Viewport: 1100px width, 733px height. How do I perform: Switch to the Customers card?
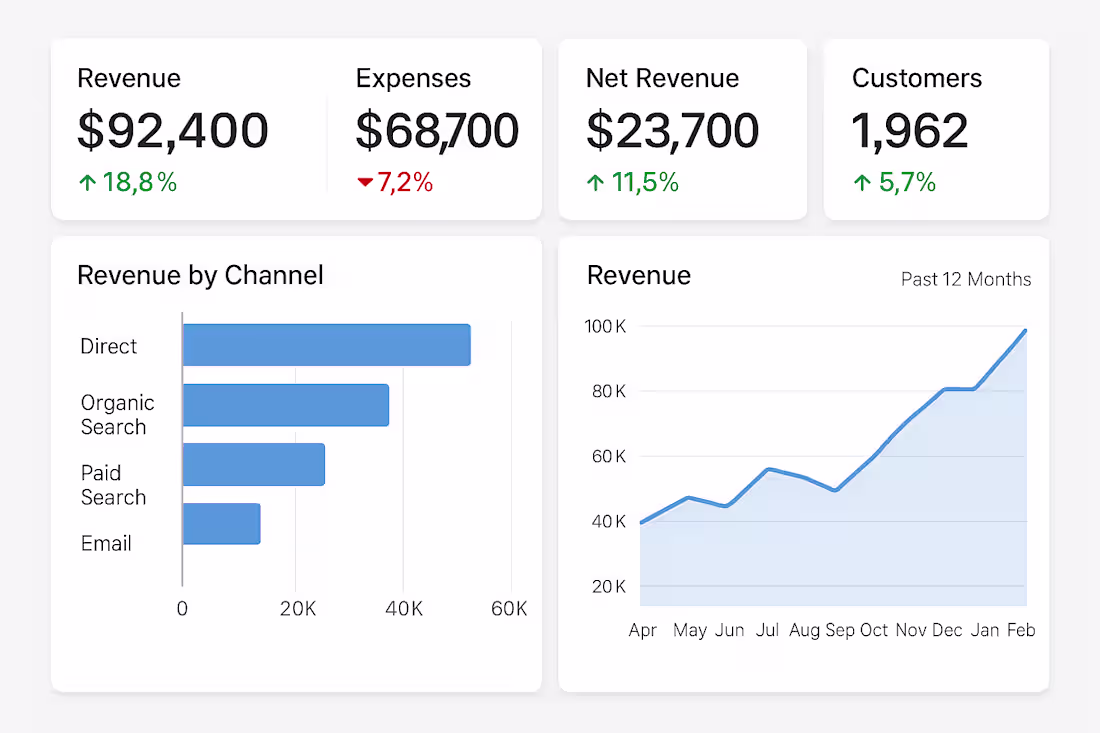coord(935,128)
